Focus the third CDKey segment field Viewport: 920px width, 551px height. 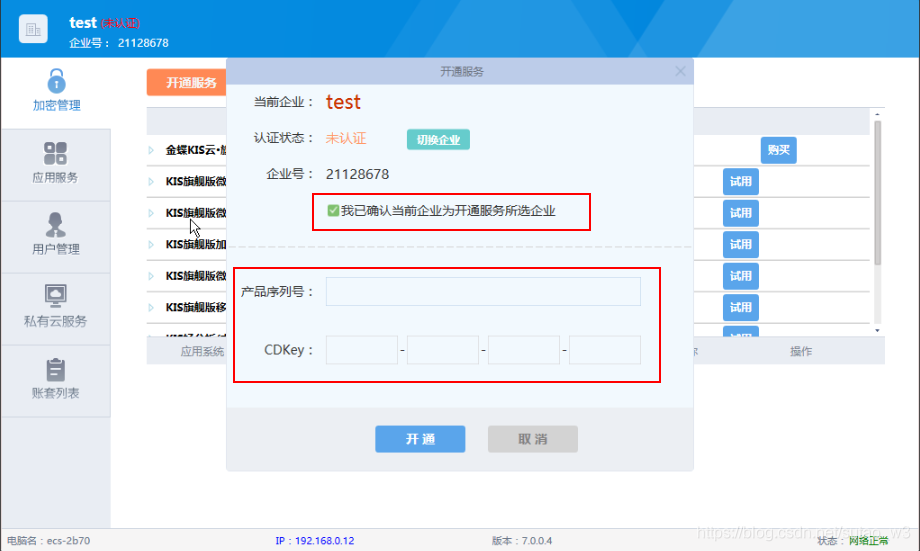(523, 350)
